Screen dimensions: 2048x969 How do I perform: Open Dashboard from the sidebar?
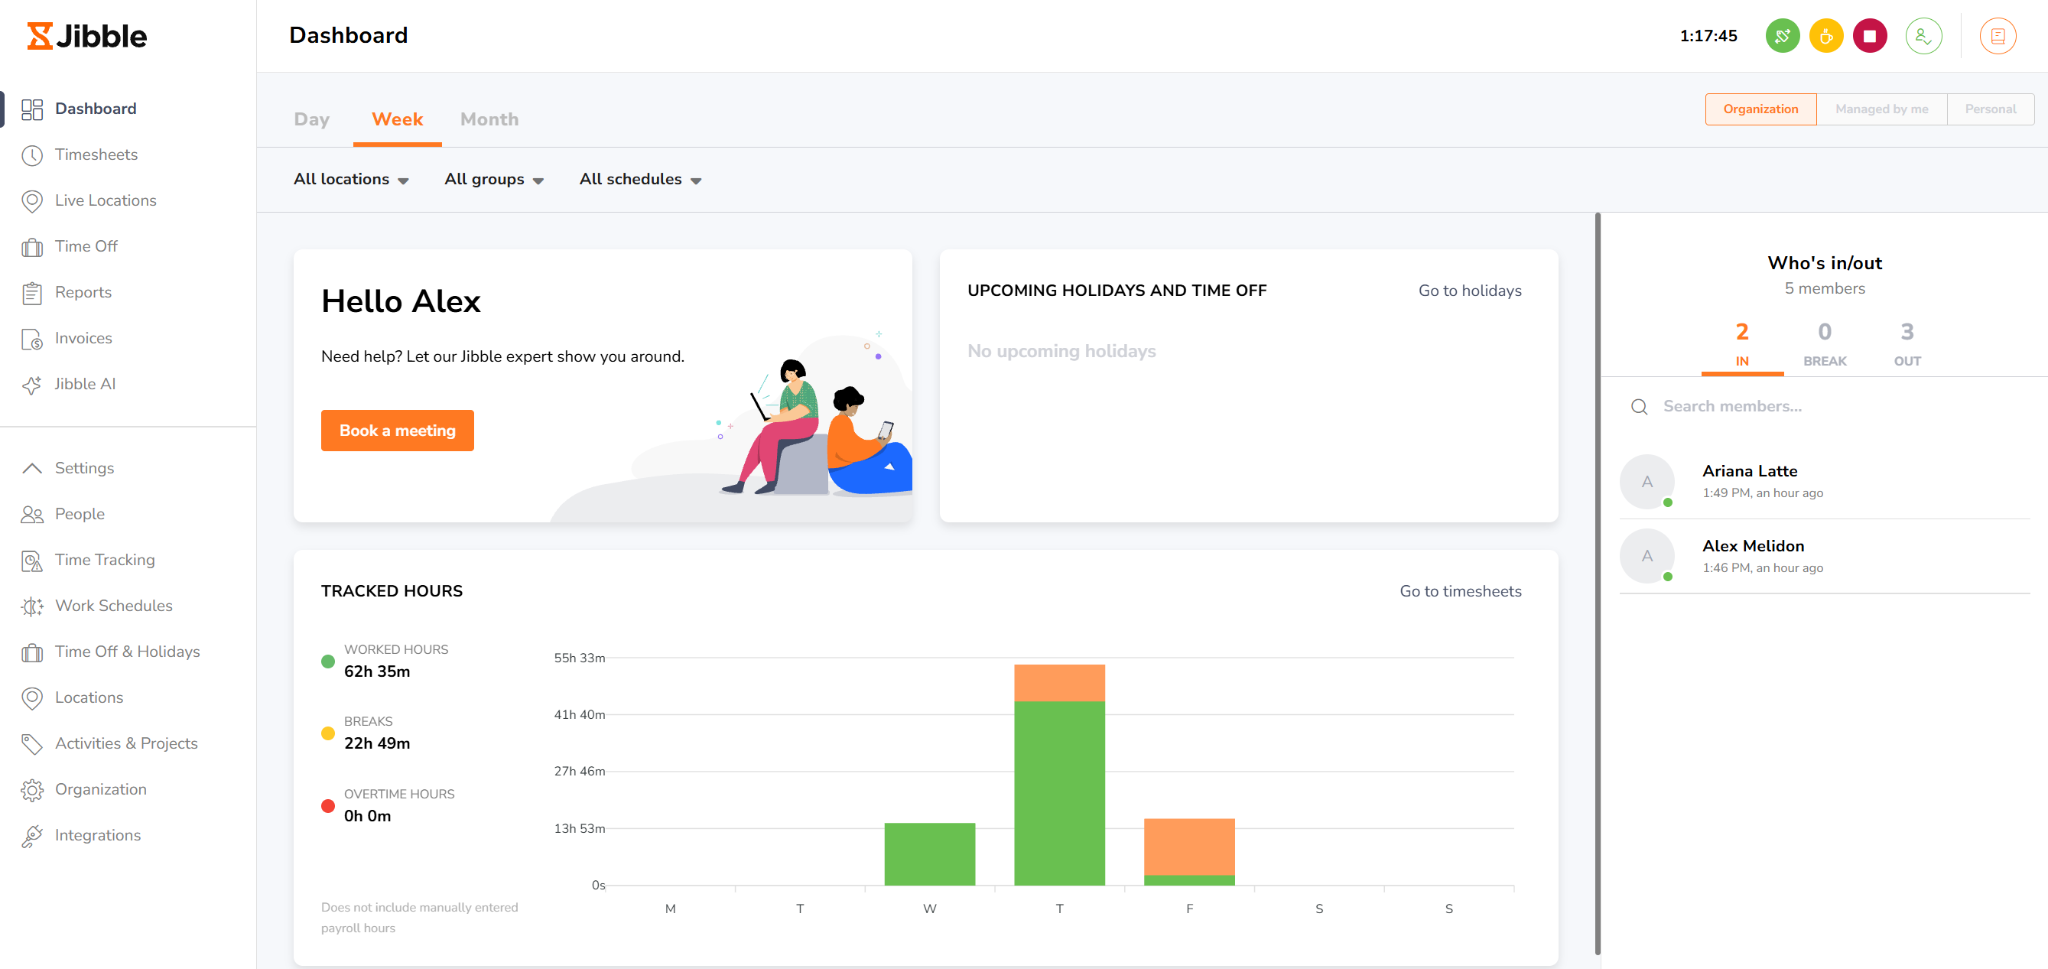coord(95,109)
